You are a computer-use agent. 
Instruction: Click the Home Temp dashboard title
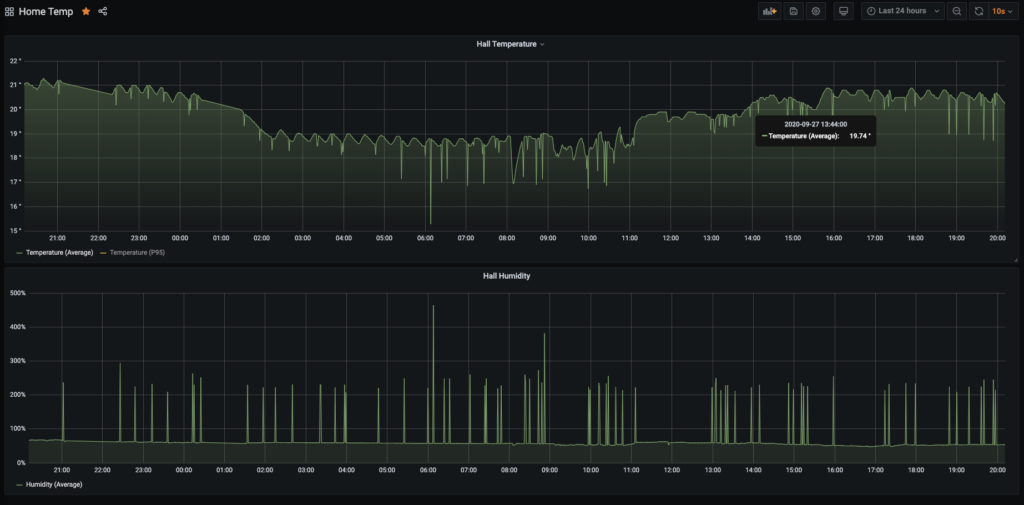point(46,12)
